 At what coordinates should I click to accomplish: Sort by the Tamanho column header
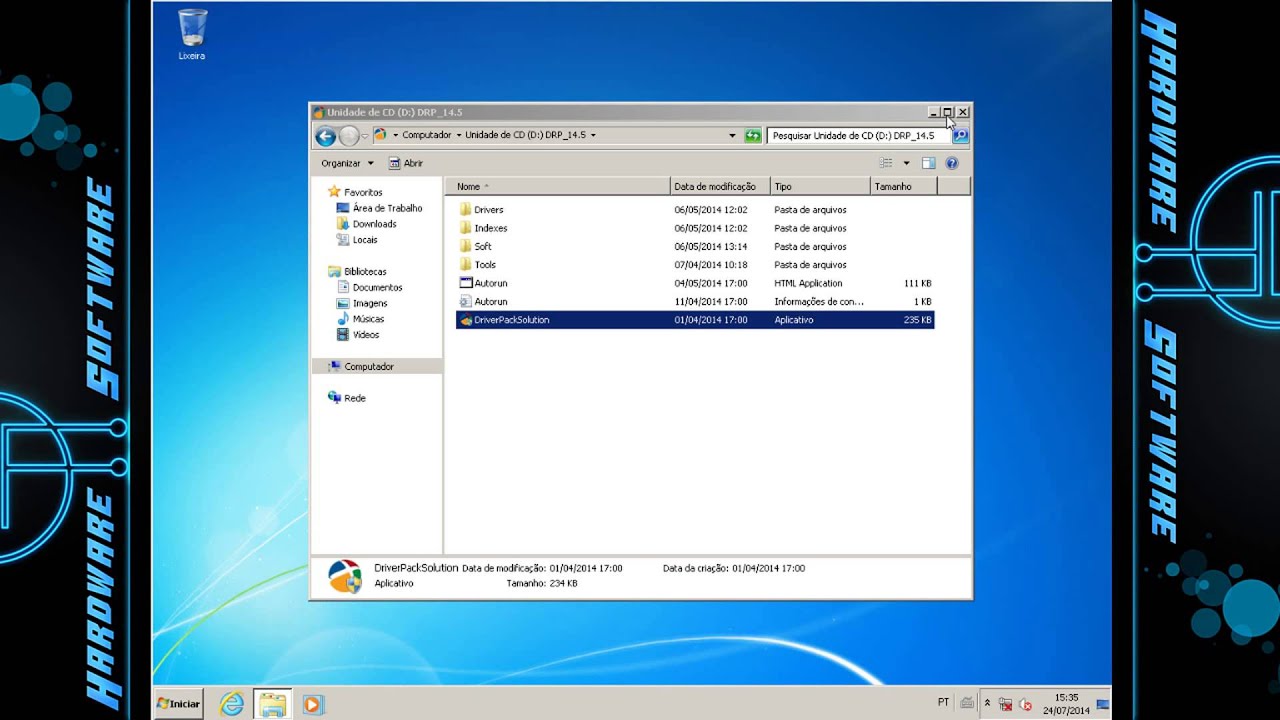pyautogui.click(x=904, y=187)
